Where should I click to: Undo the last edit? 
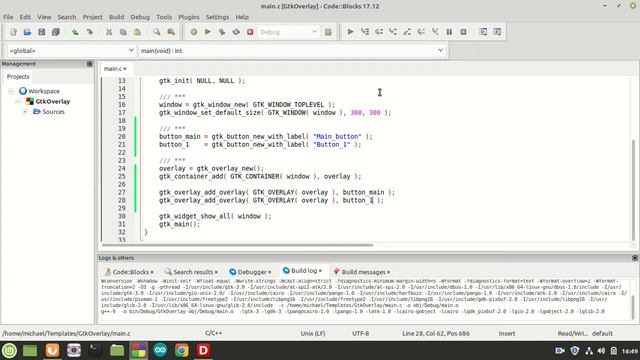coord(75,32)
